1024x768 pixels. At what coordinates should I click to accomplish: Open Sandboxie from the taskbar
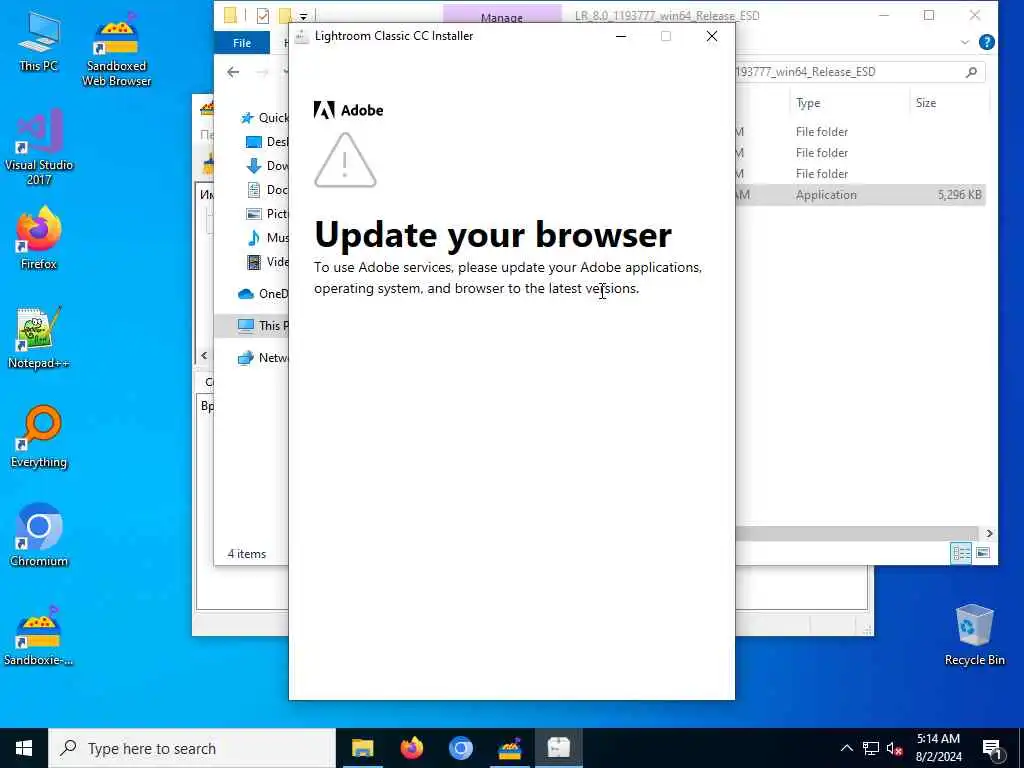(509, 748)
